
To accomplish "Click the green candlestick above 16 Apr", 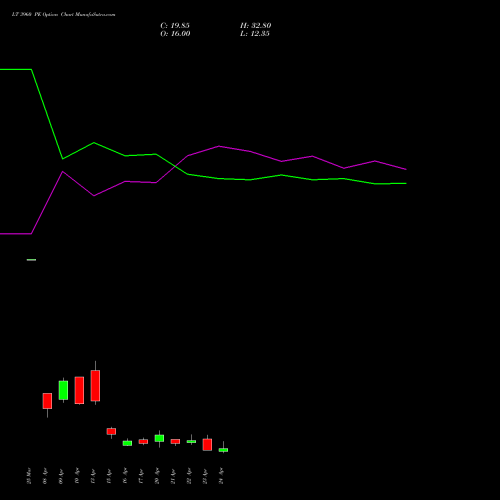I will point(127,443).
